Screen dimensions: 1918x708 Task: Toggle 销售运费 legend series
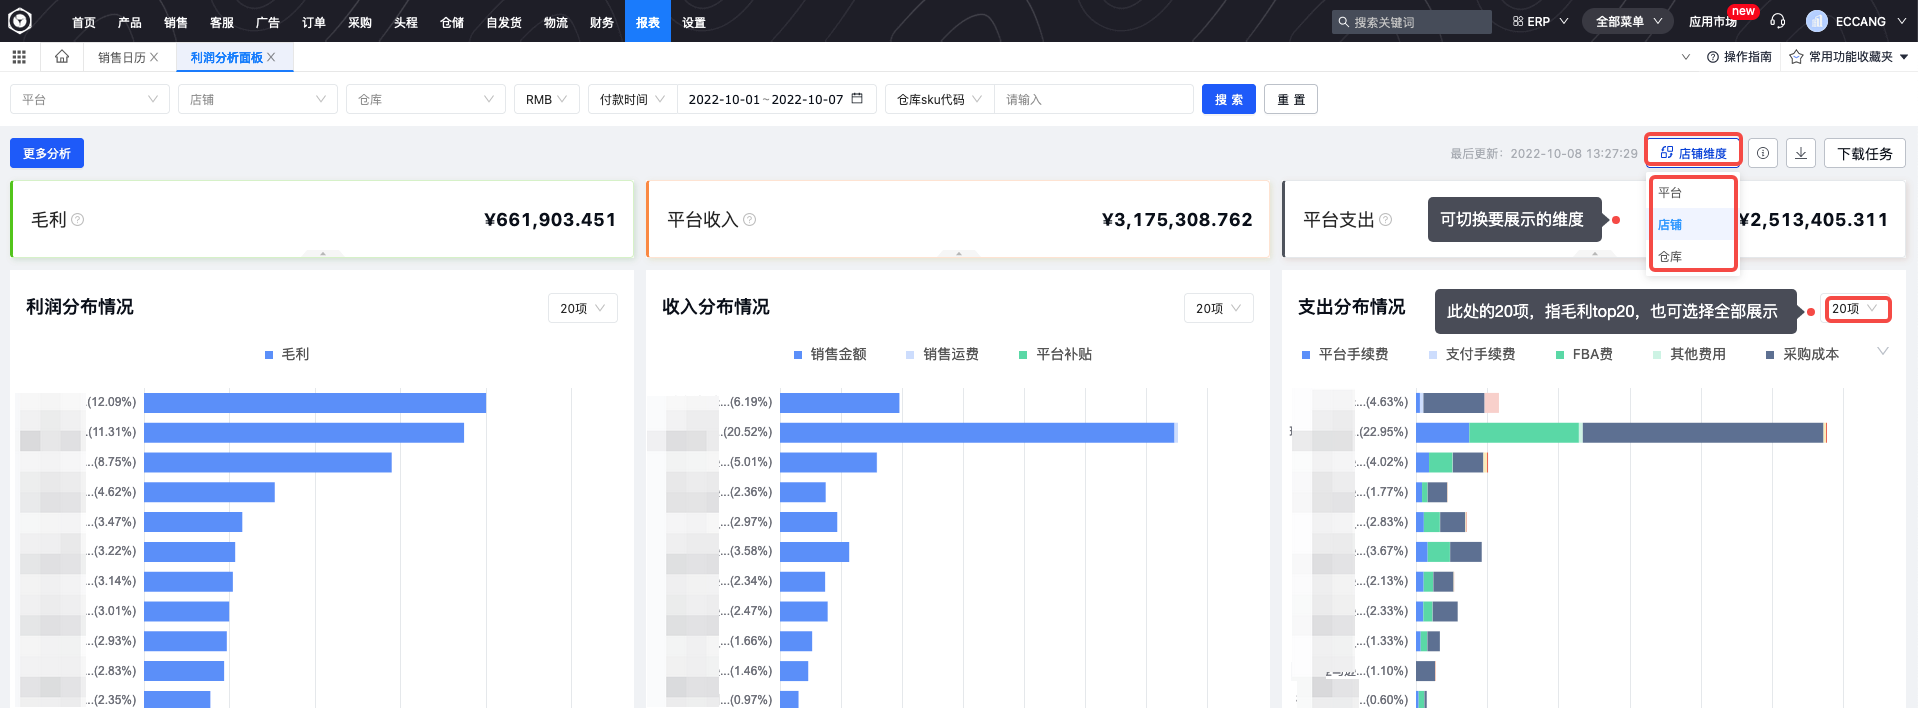941,354
